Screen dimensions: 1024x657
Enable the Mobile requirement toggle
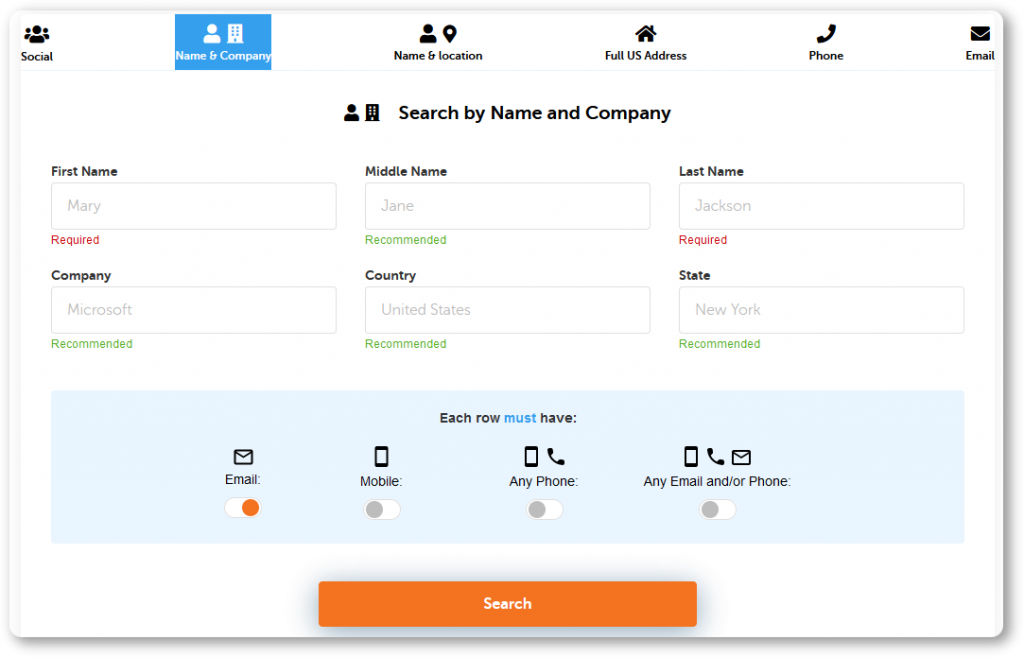pos(382,509)
